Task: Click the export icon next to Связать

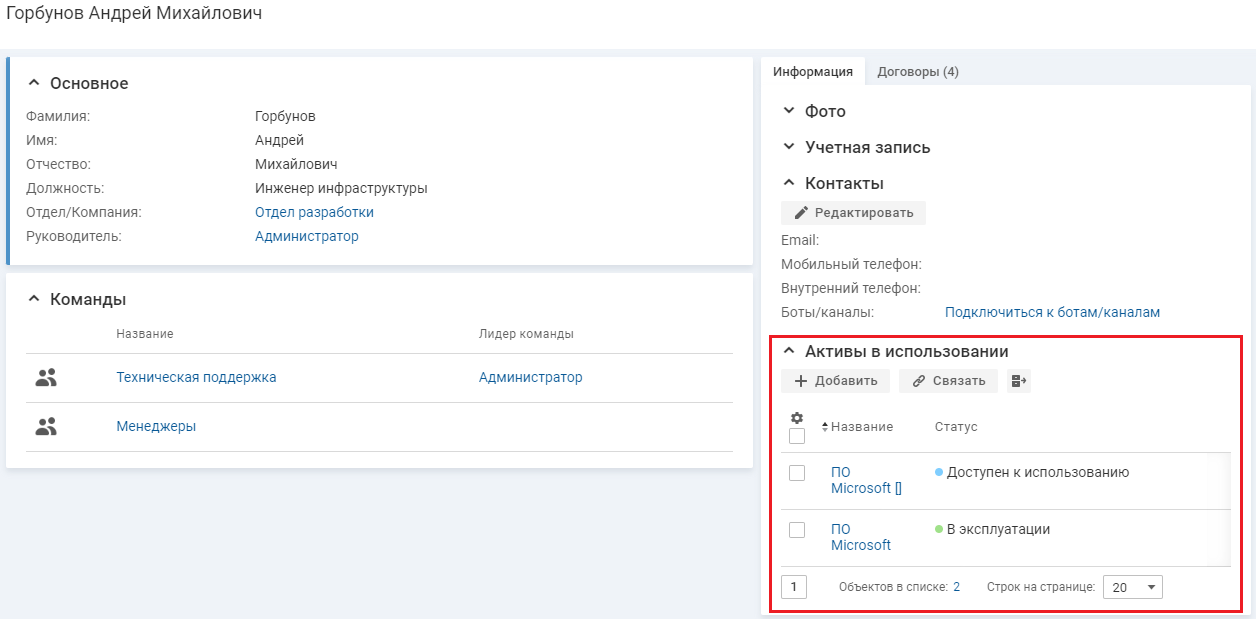Action: point(1019,381)
